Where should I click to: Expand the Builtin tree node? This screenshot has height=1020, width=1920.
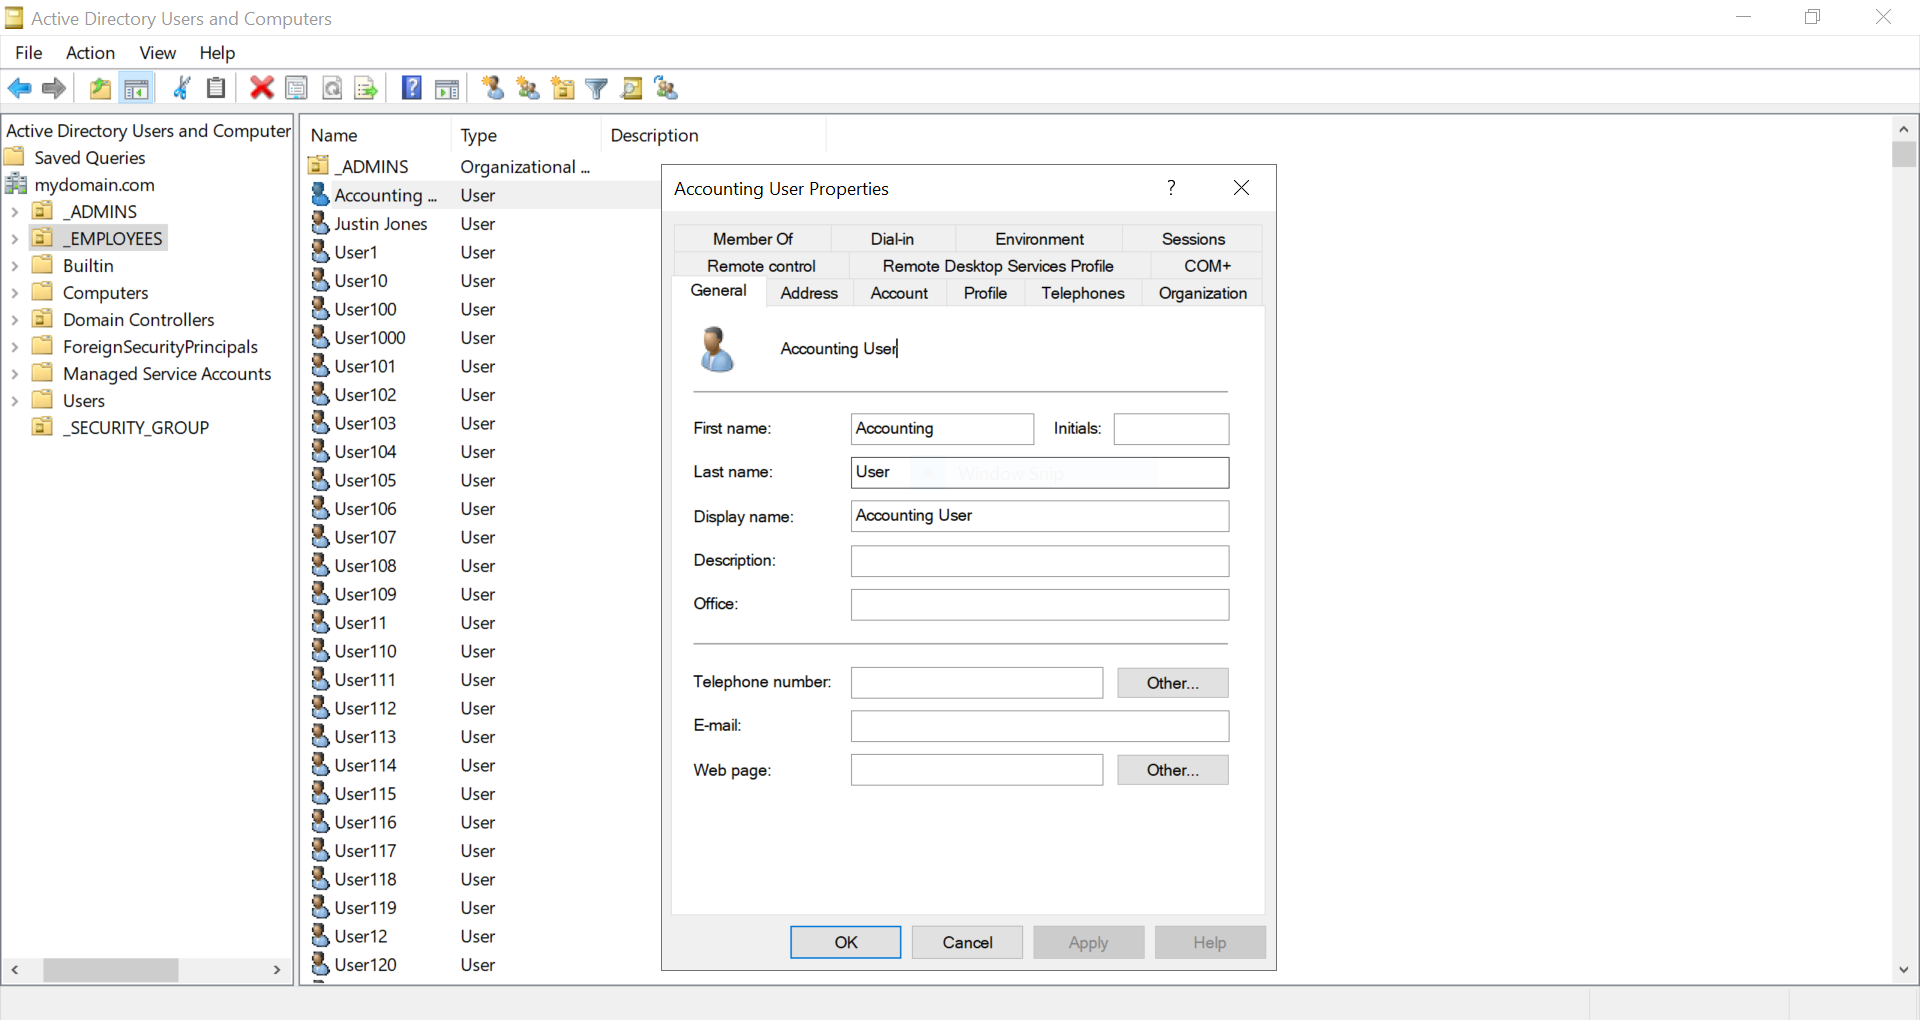tap(15, 266)
